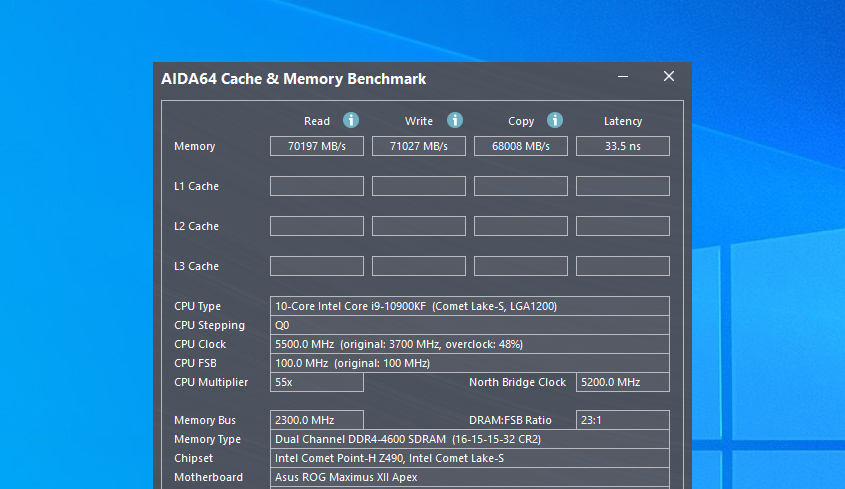Click the L3 Cache row label
Viewport: 845px width, 489px height.
coord(196,266)
